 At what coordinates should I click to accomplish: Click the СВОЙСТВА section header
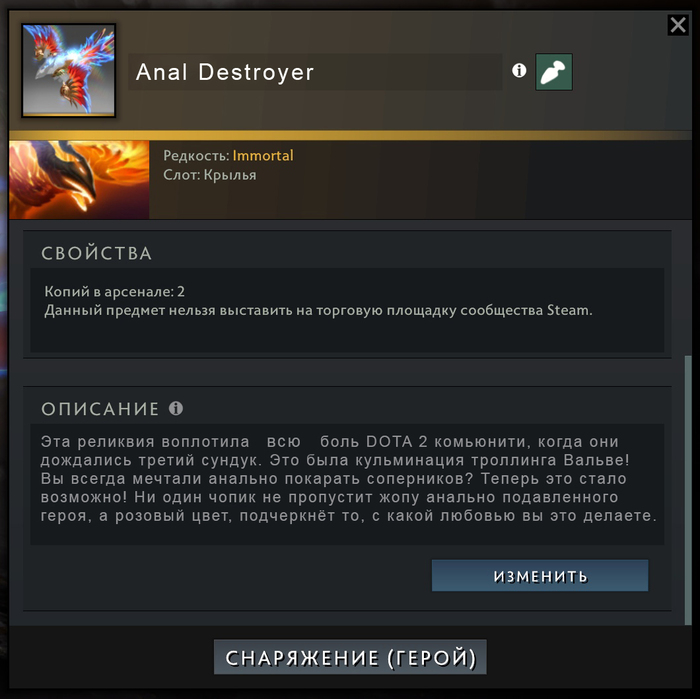[x=96, y=253]
